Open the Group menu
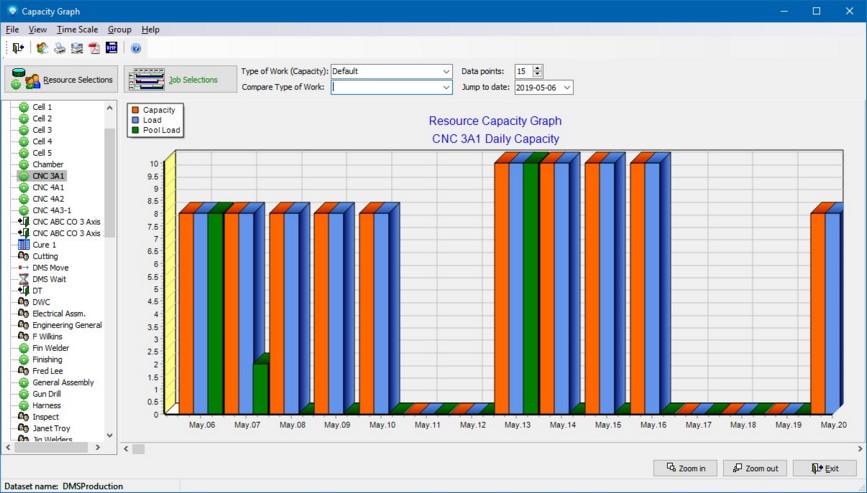Screen dimensions: 867x493 (x=119, y=30)
